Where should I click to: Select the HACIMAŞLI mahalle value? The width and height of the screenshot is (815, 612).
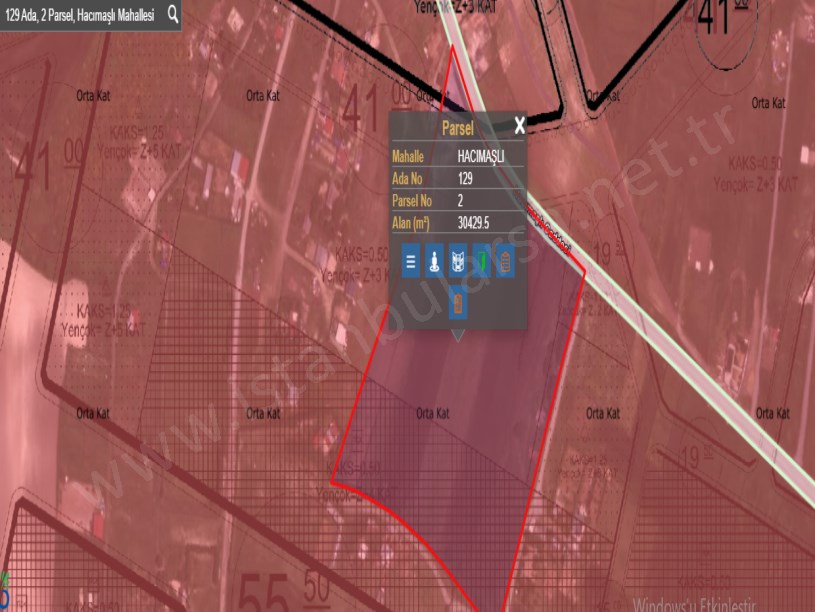(x=480, y=157)
